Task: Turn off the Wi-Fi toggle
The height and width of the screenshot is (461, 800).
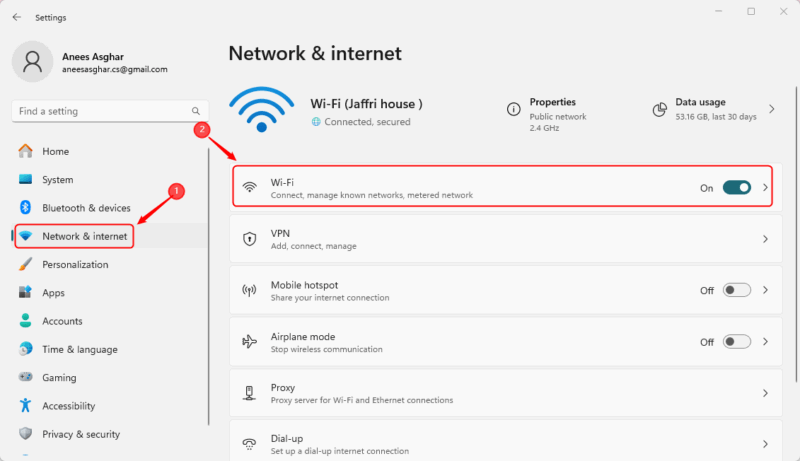Action: [x=737, y=188]
